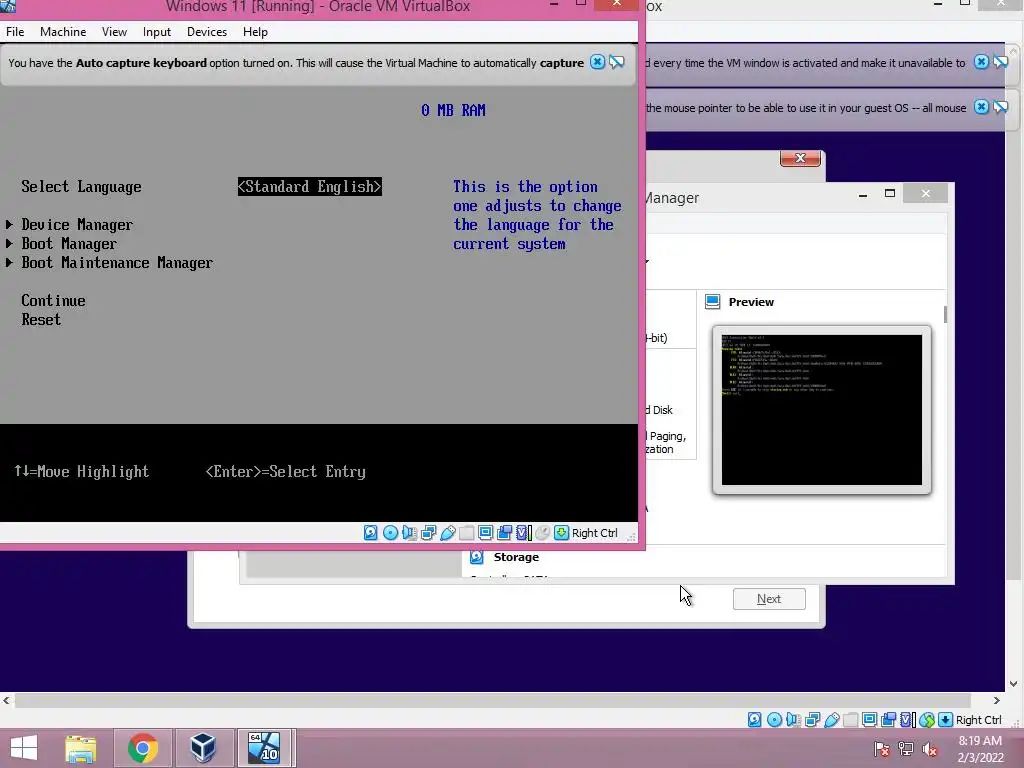The image size is (1024, 768).
Task: Maximize the Manager window
Action: point(889,193)
